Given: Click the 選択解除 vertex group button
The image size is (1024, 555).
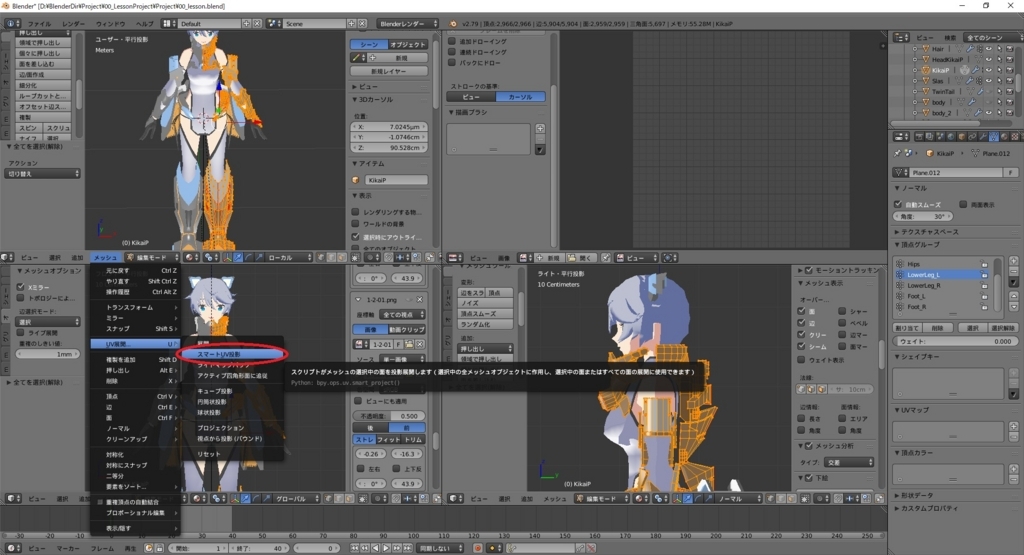Looking at the screenshot, I should [1002, 328].
